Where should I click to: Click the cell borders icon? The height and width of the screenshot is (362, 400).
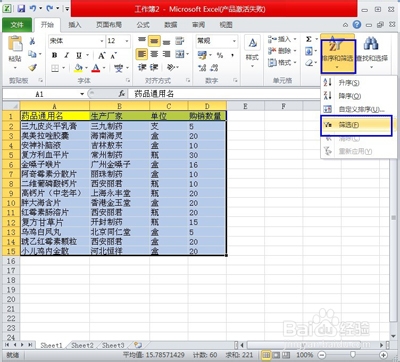(55, 68)
